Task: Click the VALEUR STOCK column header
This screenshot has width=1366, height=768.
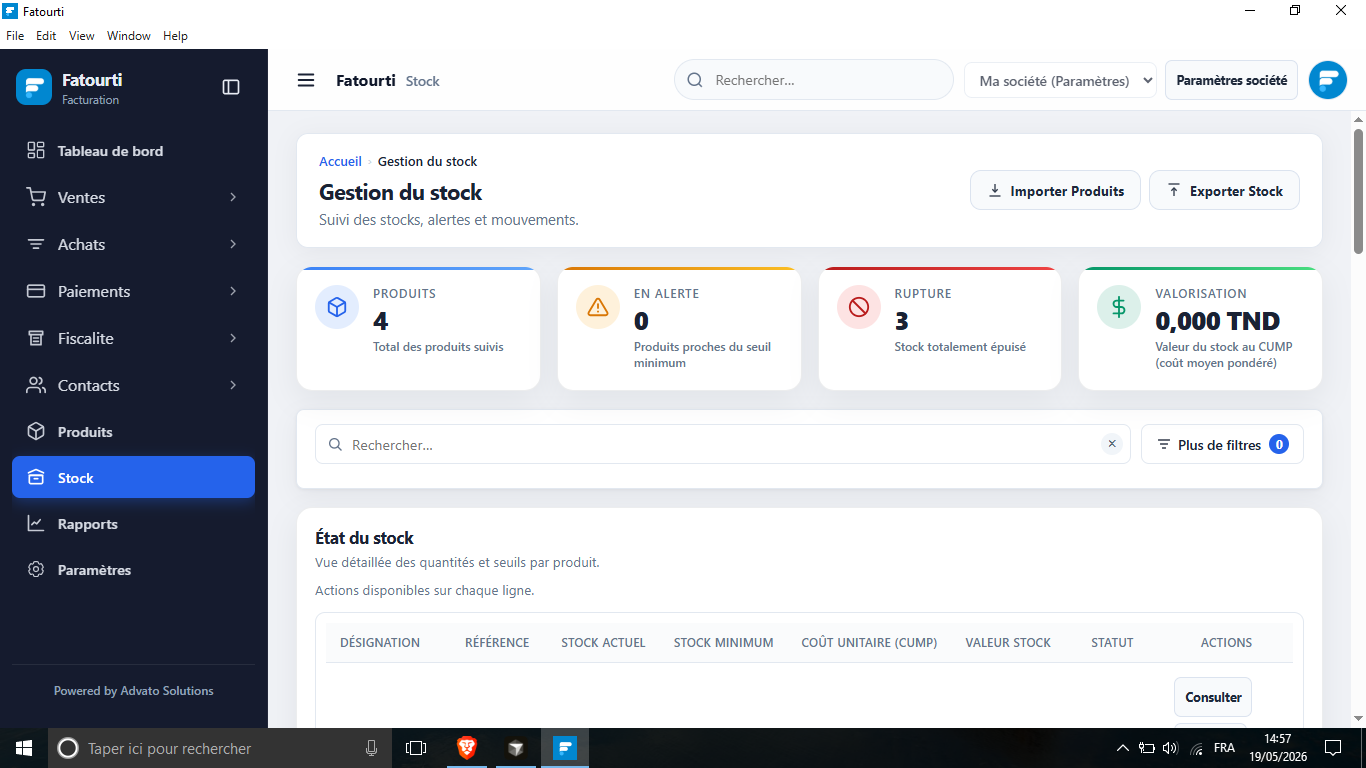Action: (x=1008, y=642)
